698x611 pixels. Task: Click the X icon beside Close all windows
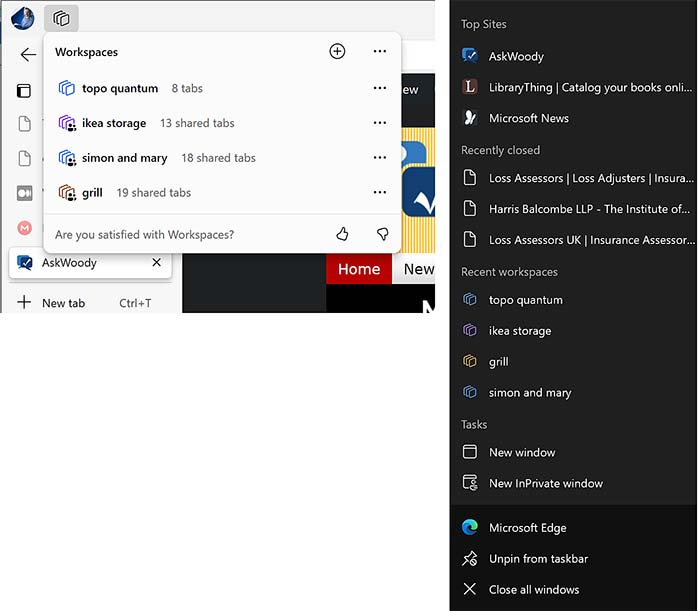[470, 589]
